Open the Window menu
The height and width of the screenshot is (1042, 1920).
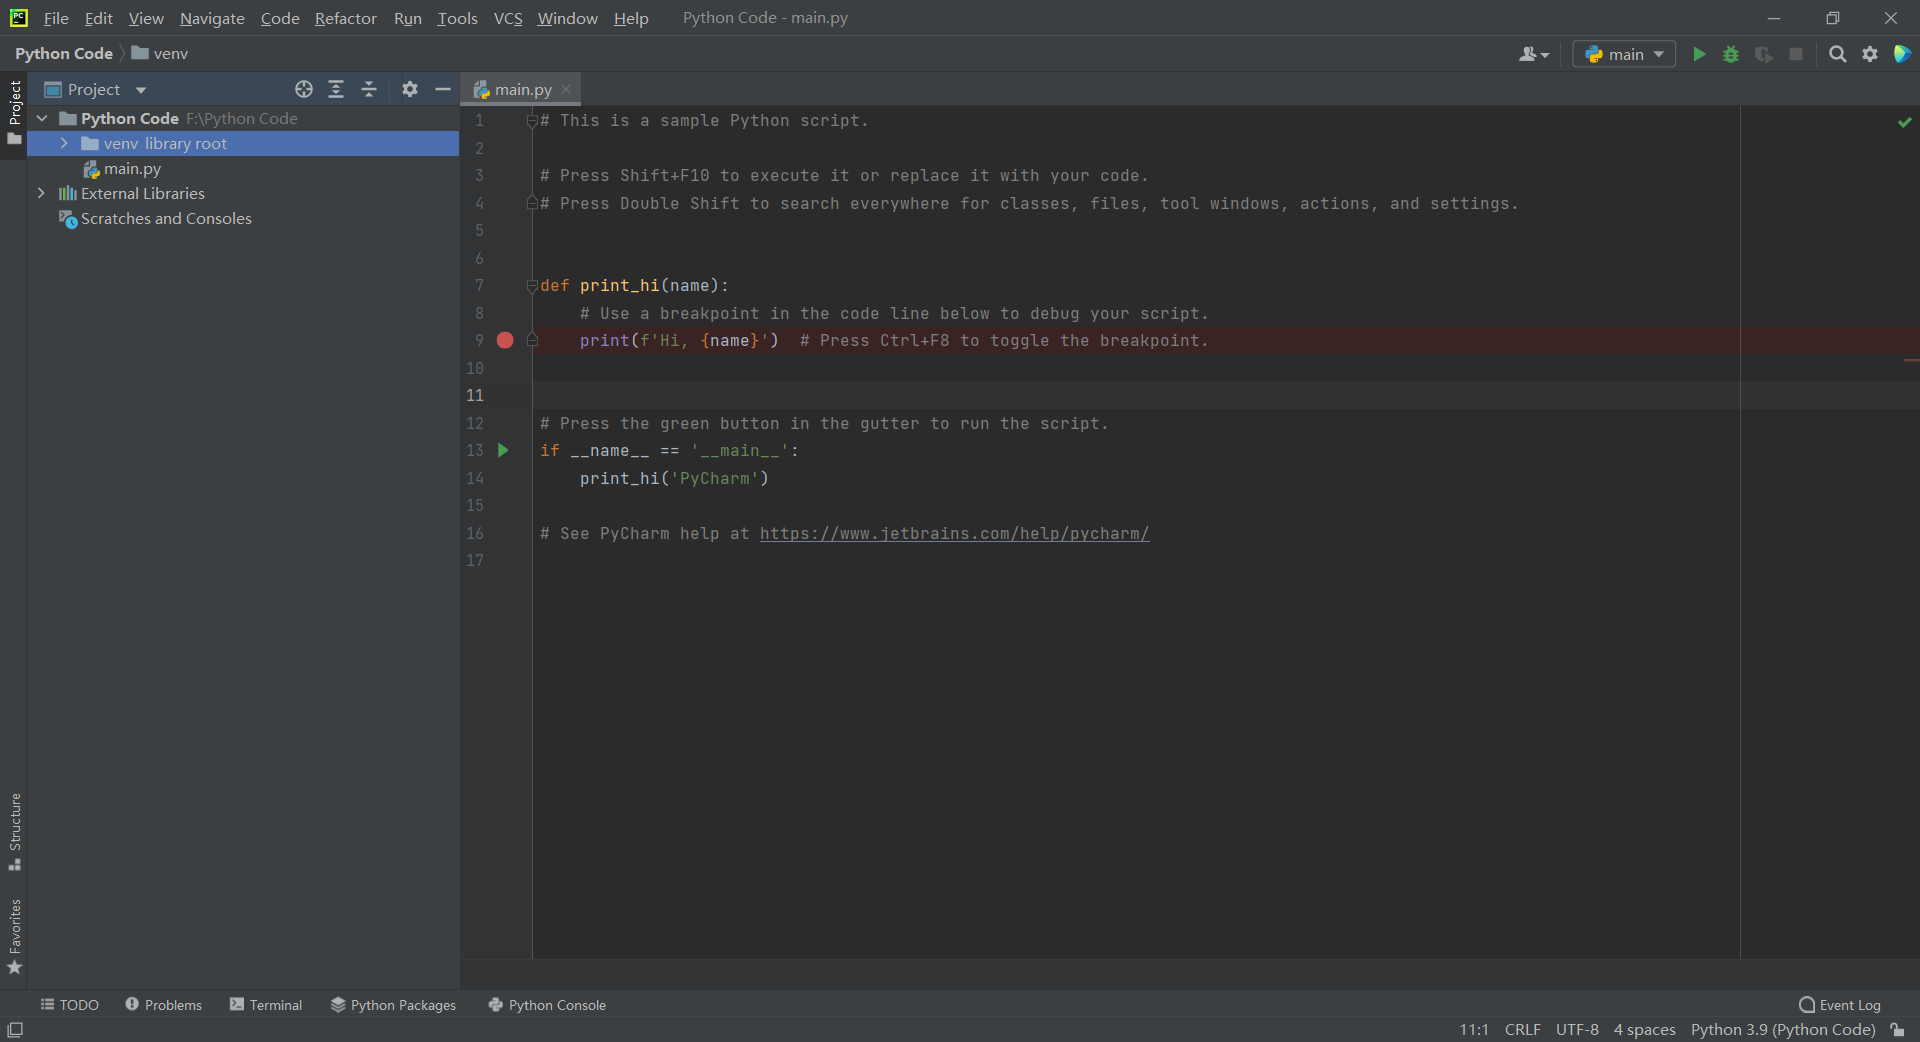coord(567,18)
